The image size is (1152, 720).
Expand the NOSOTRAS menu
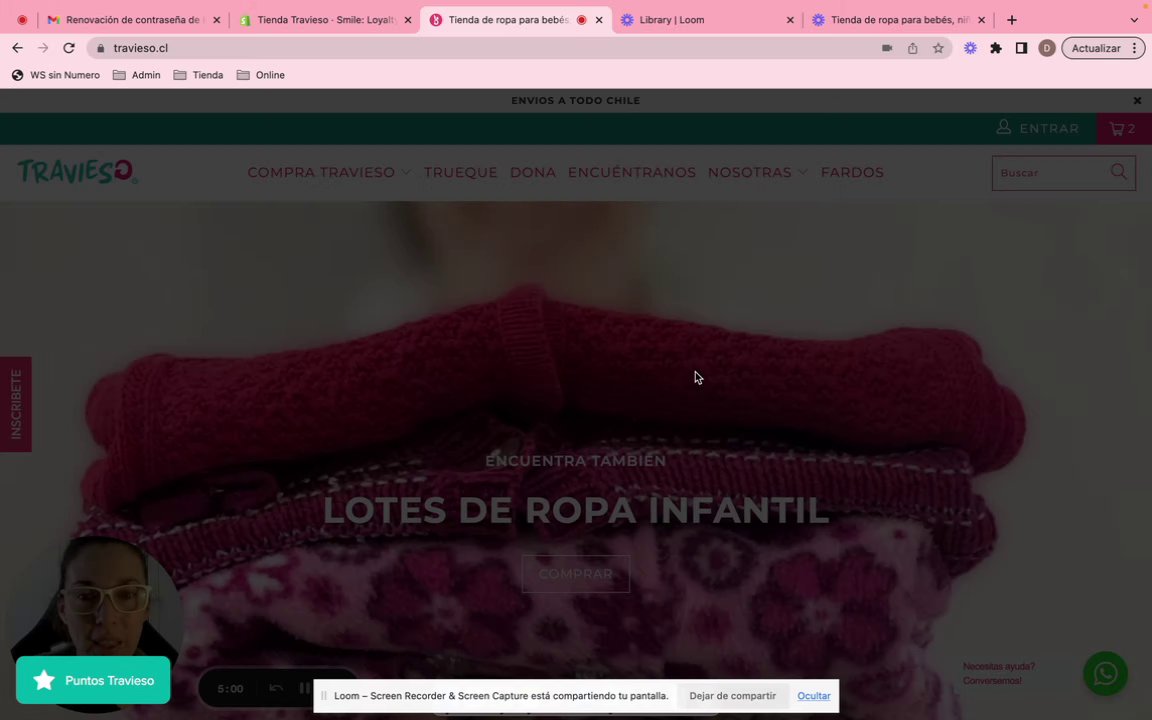pyautogui.click(x=757, y=172)
